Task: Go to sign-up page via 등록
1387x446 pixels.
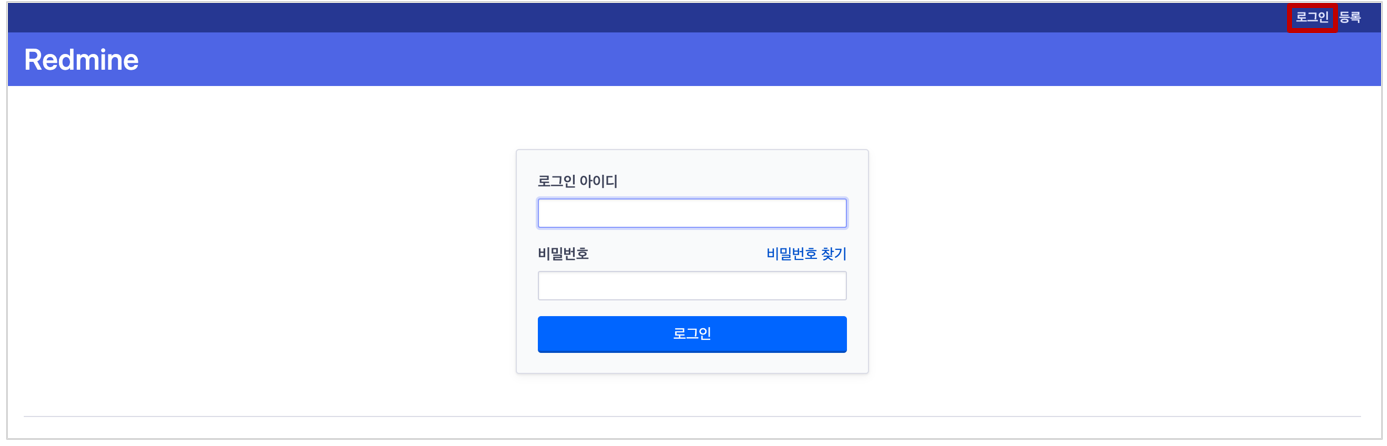Action: tap(1350, 17)
